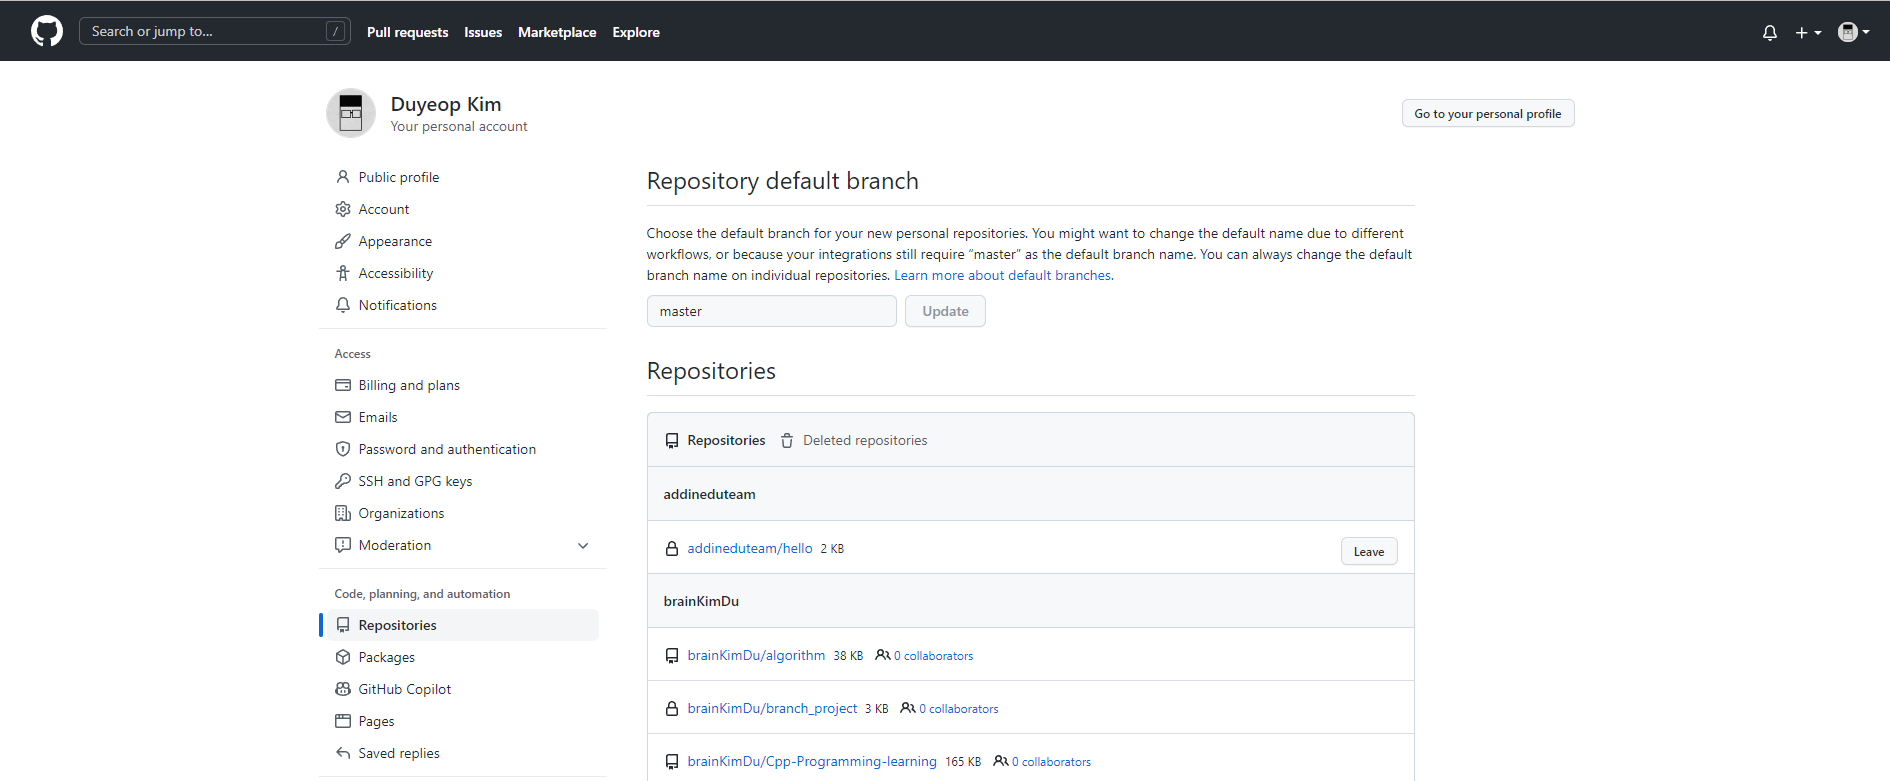Click the Packages box icon
The image size is (1890, 781).
point(343,657)
